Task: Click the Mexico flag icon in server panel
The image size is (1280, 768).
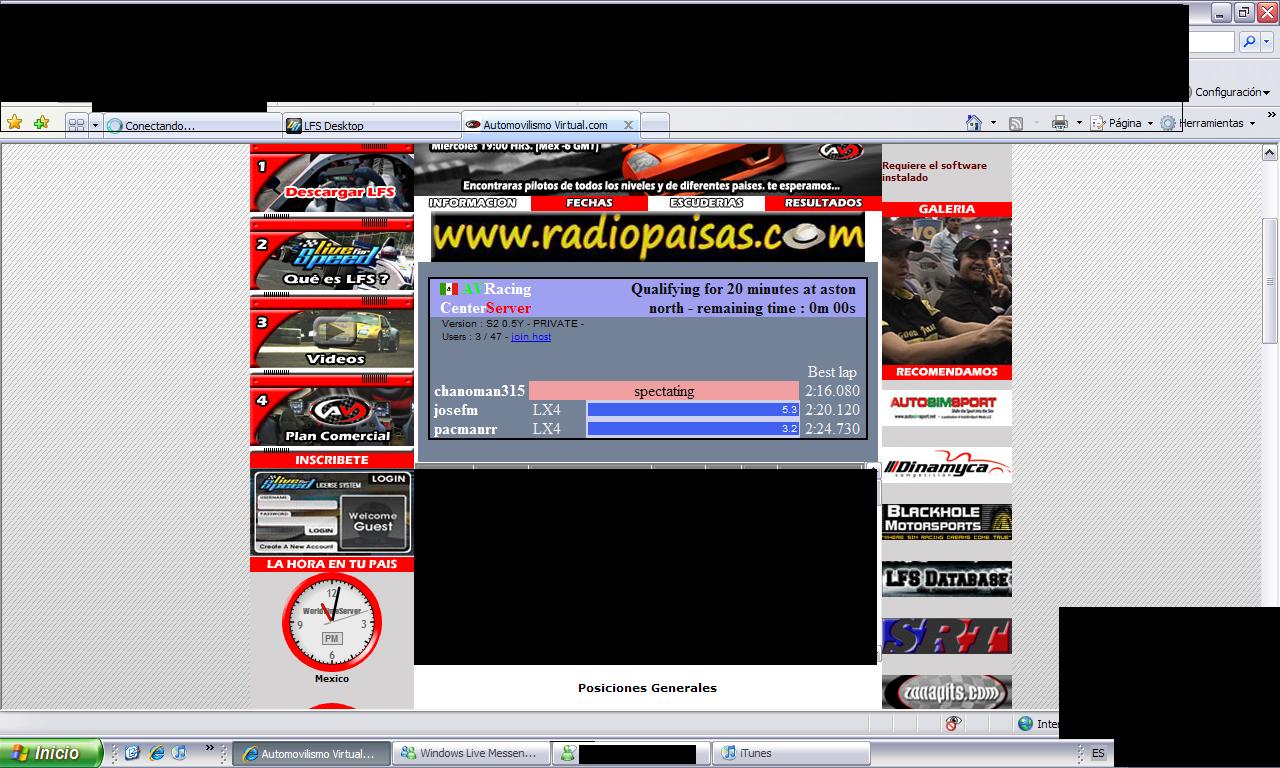Action: pos(449,289)
